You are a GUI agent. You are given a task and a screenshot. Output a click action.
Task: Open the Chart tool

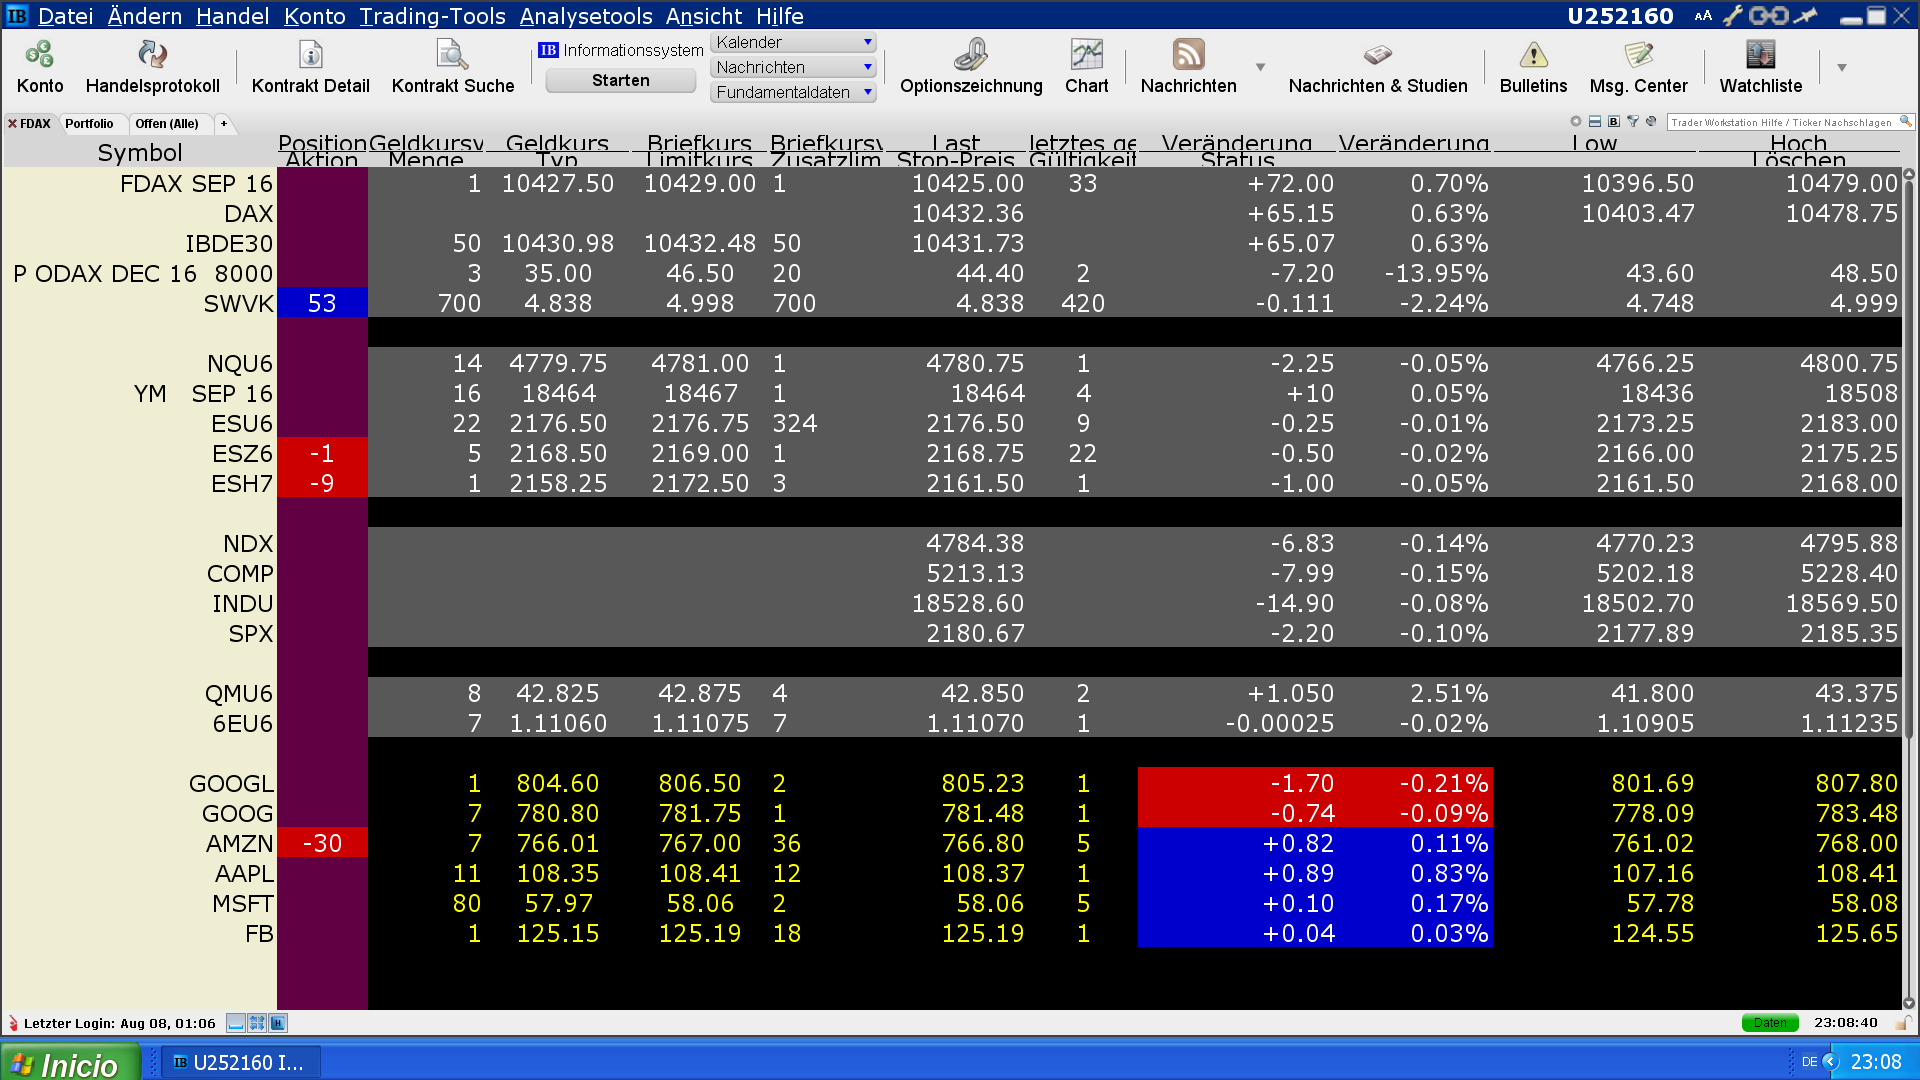pyautogui.click(x=1086, y=55)
